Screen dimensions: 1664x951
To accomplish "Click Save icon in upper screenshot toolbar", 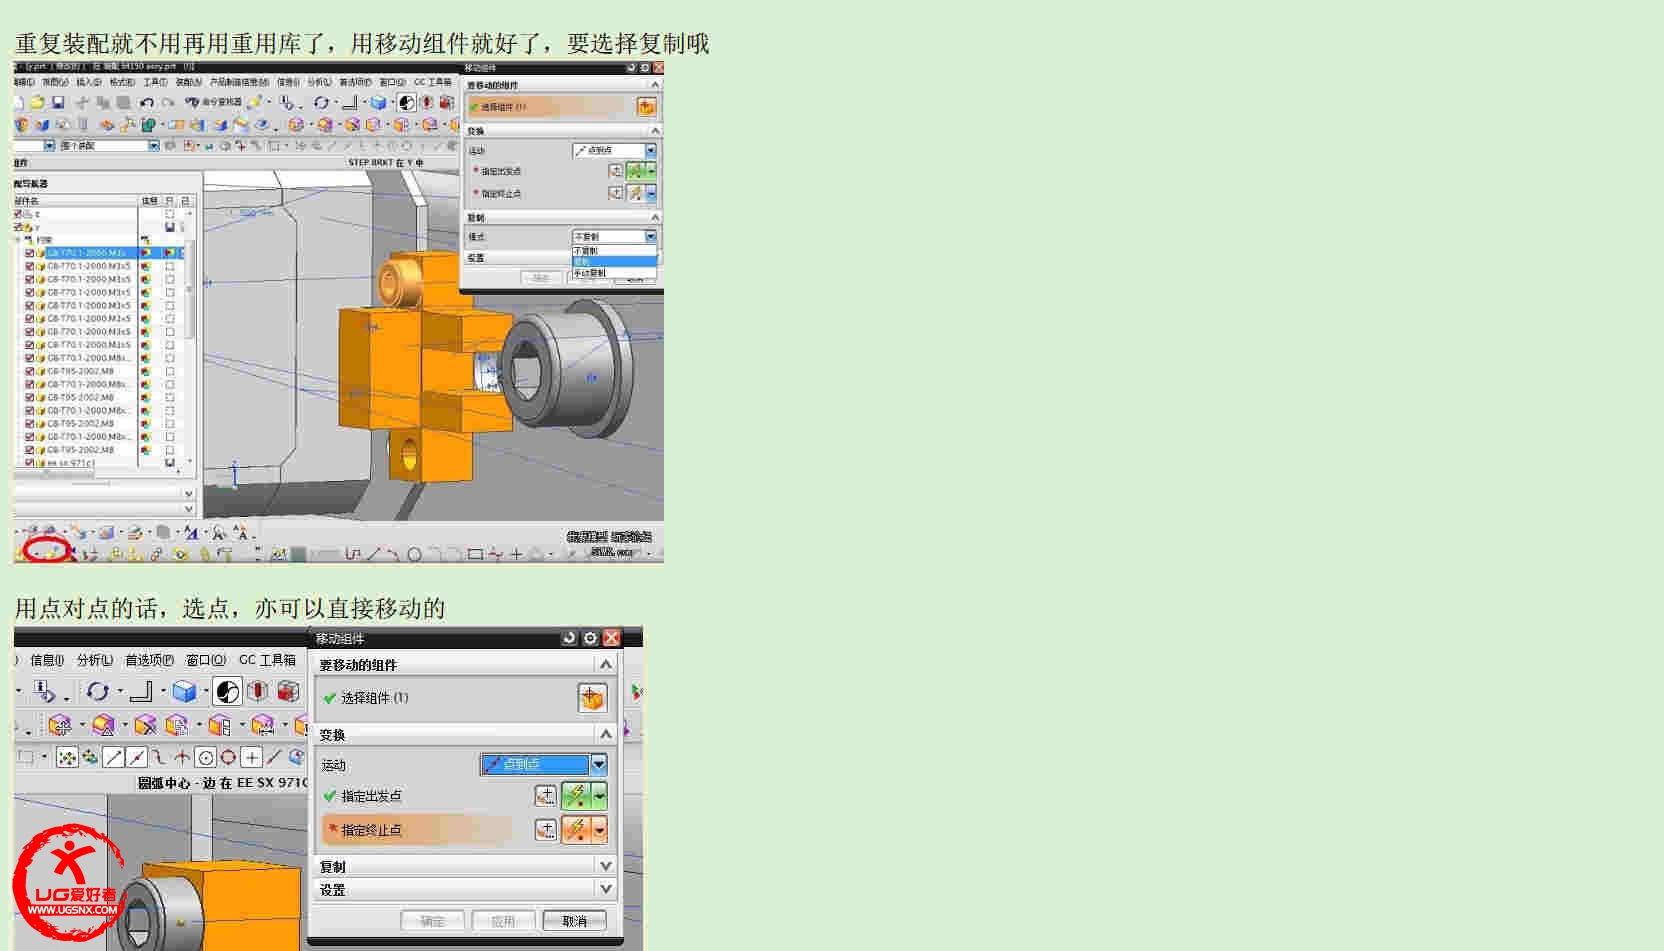I will click(58, 102).
